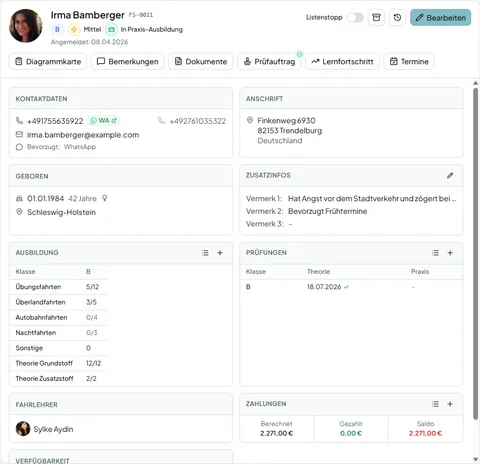Click the Überlandfahrten 3/5 row
Viewport: 480px width, 464px height.
[x=58, y=302]
